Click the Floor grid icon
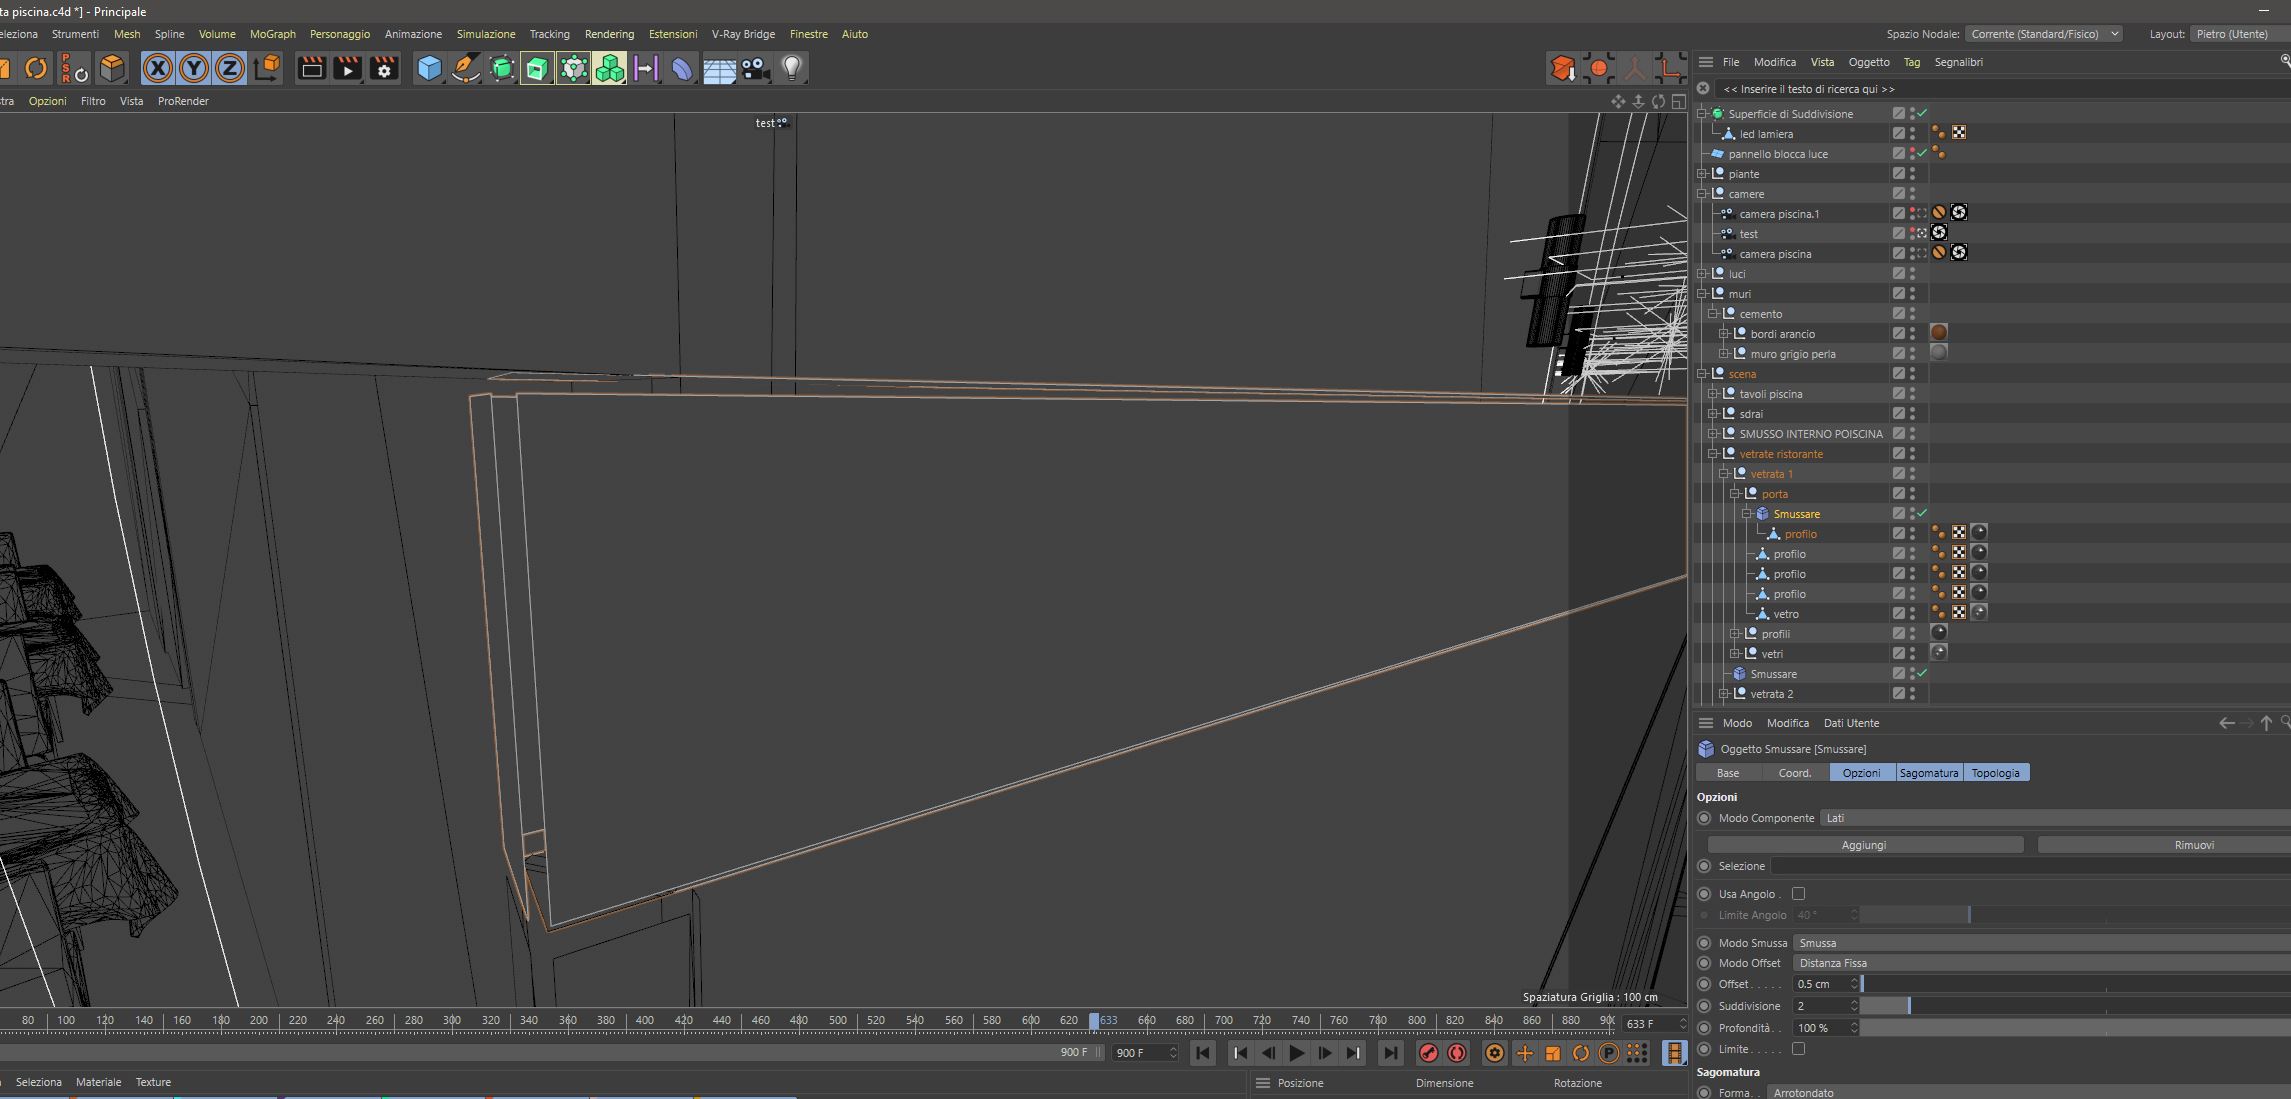This screenshot has height=1099, width=2291. coord(719,68)
